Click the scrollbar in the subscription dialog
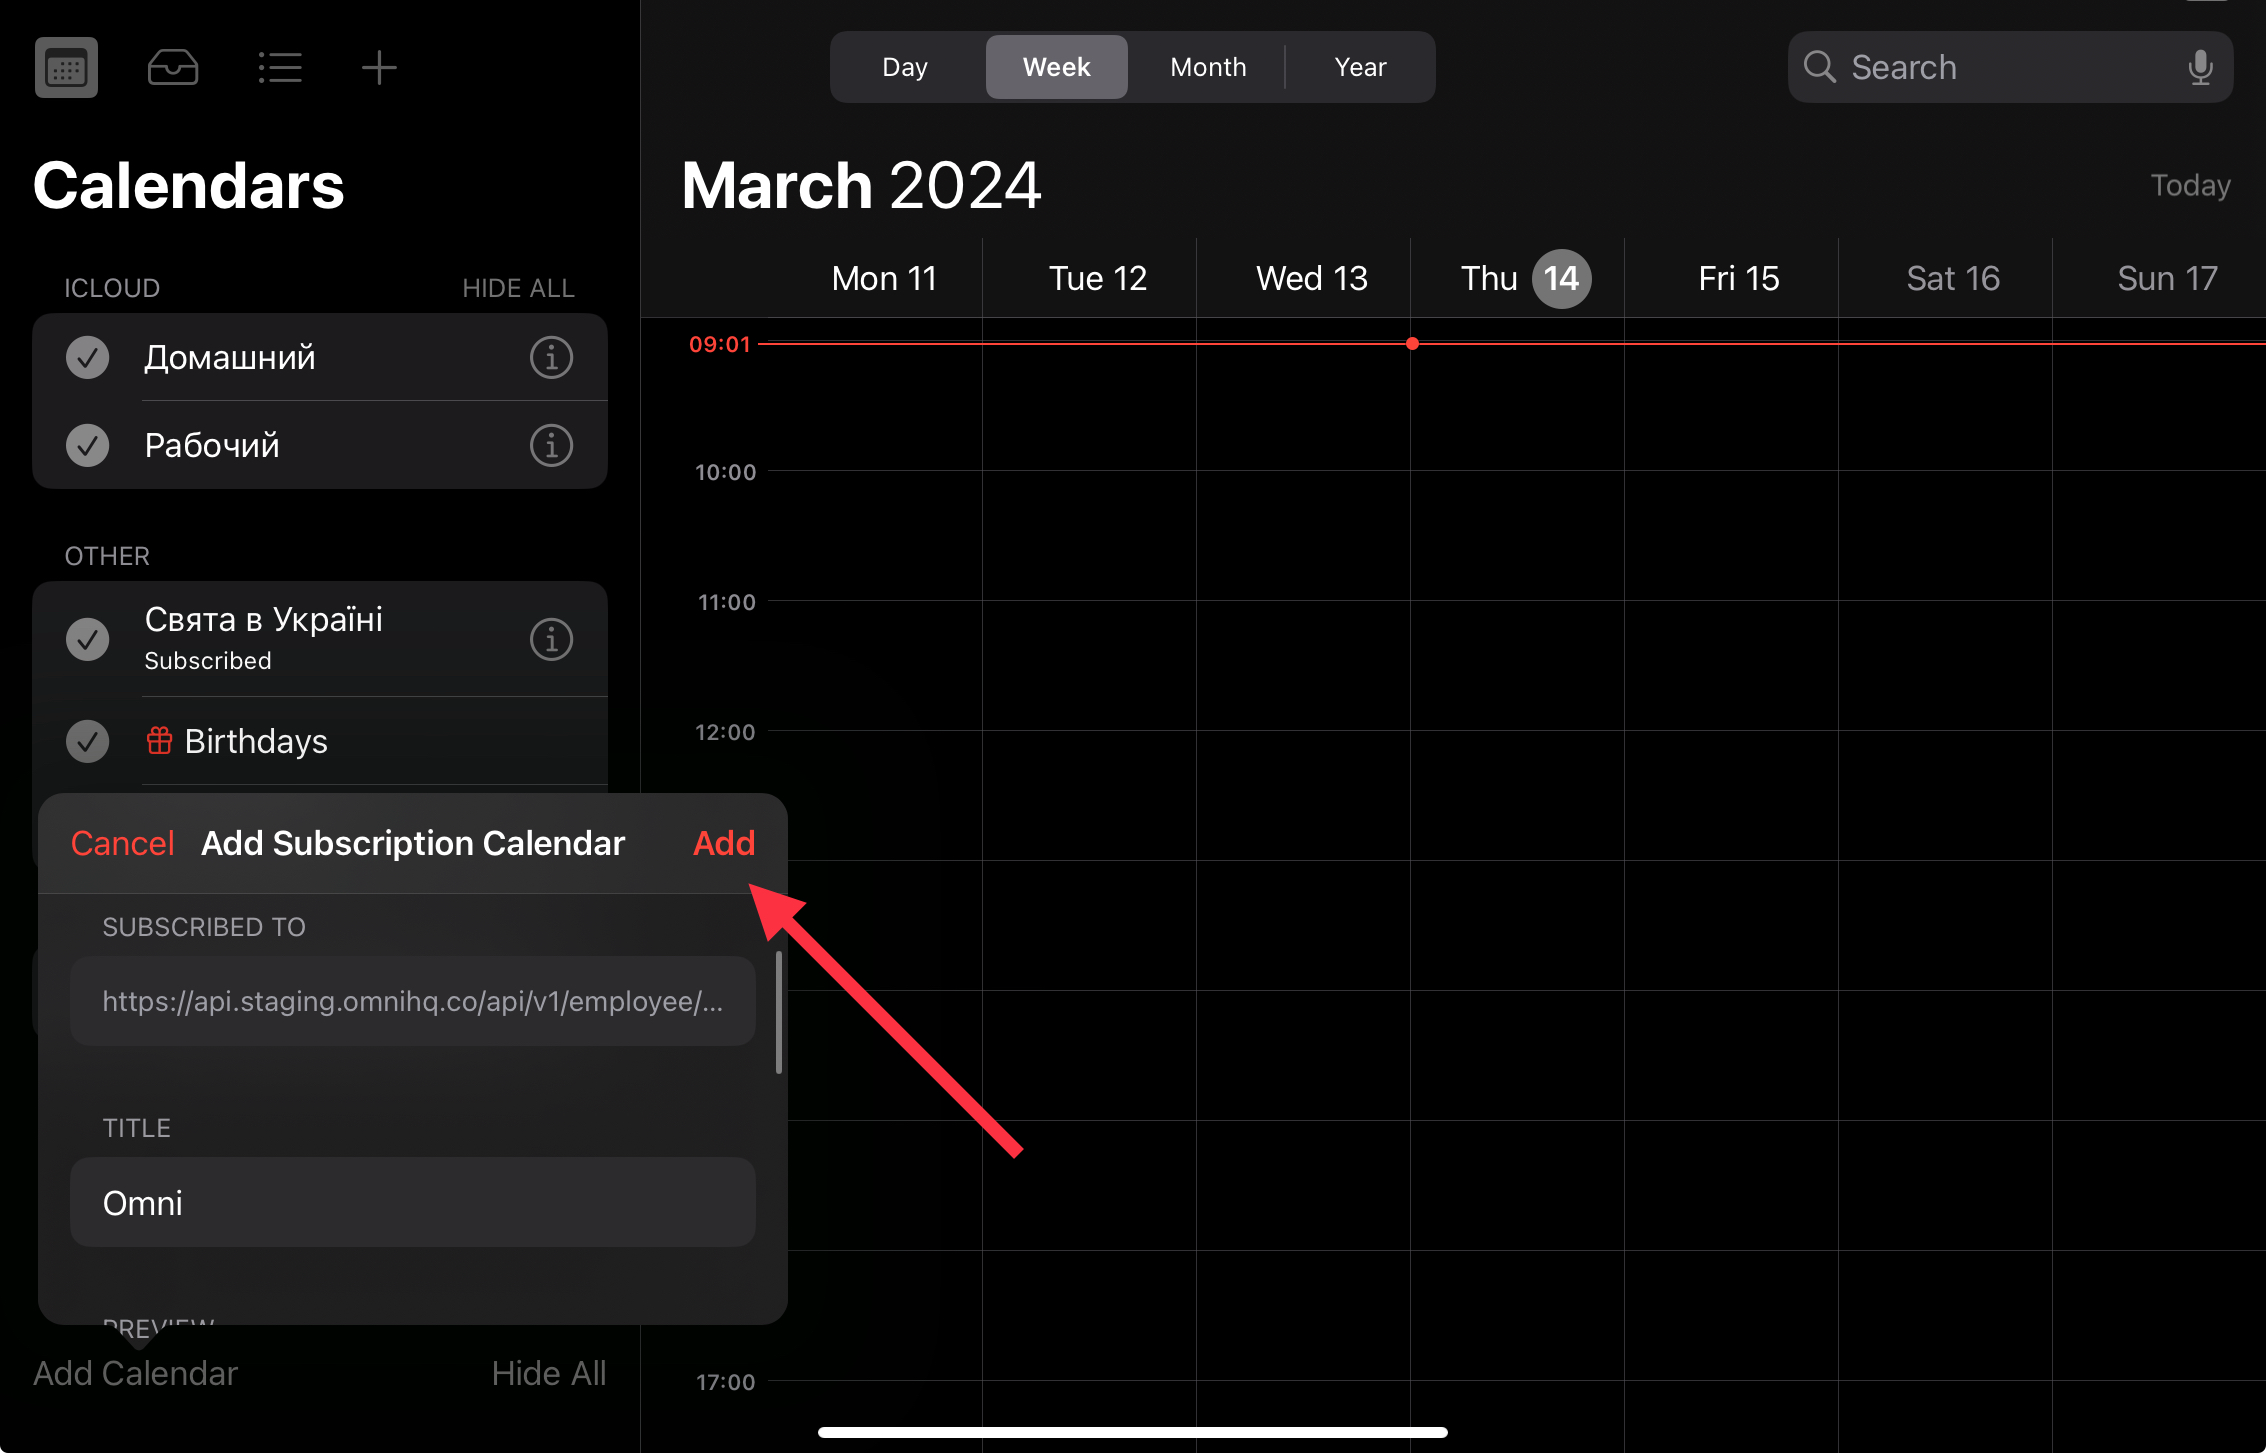Viewport: 2266px width, 1453px height. pyautogui.click(x=779, y=1012)
